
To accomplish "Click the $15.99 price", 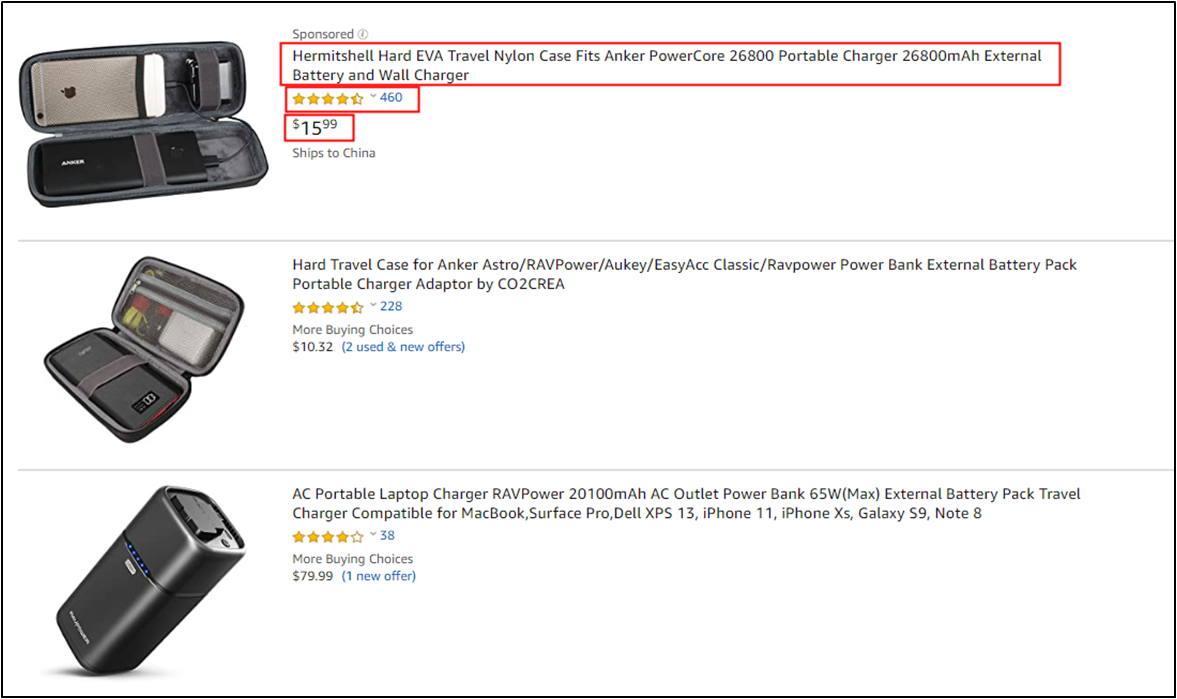I will 316,127.
